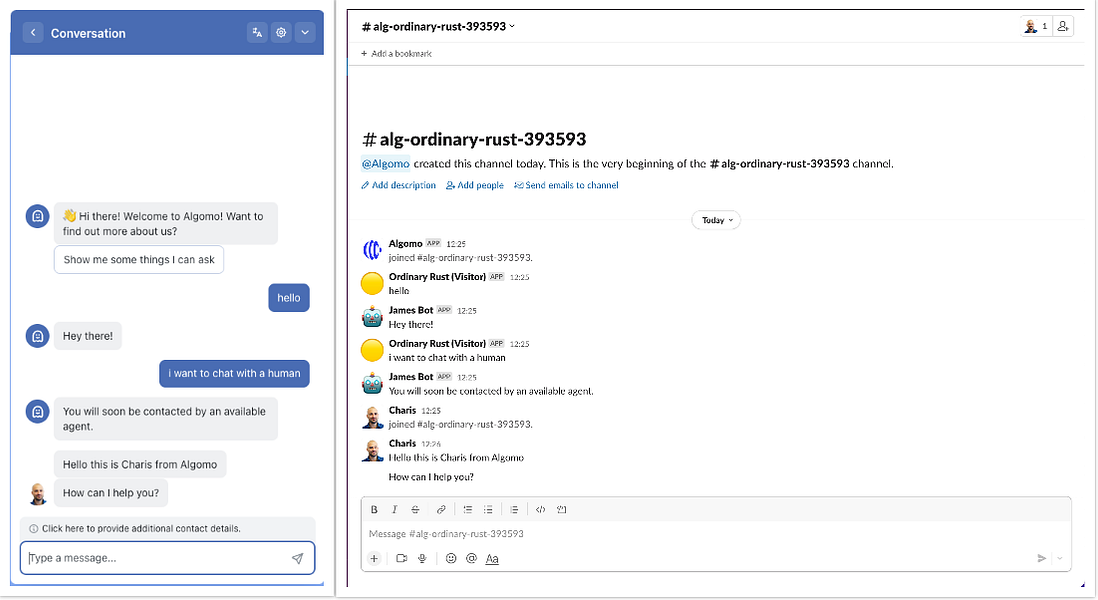Open the chat widget settings gear

tap(281, 32)
